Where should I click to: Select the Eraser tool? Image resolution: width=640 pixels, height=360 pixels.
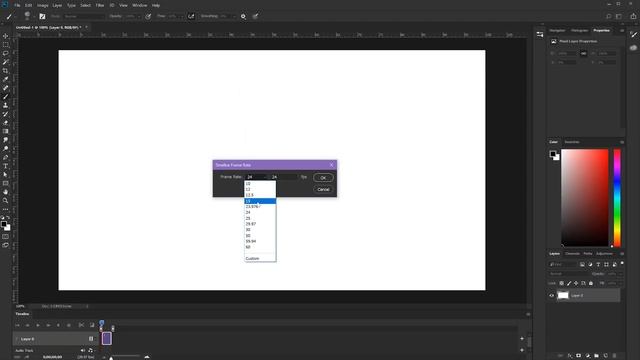coord(6,122)
